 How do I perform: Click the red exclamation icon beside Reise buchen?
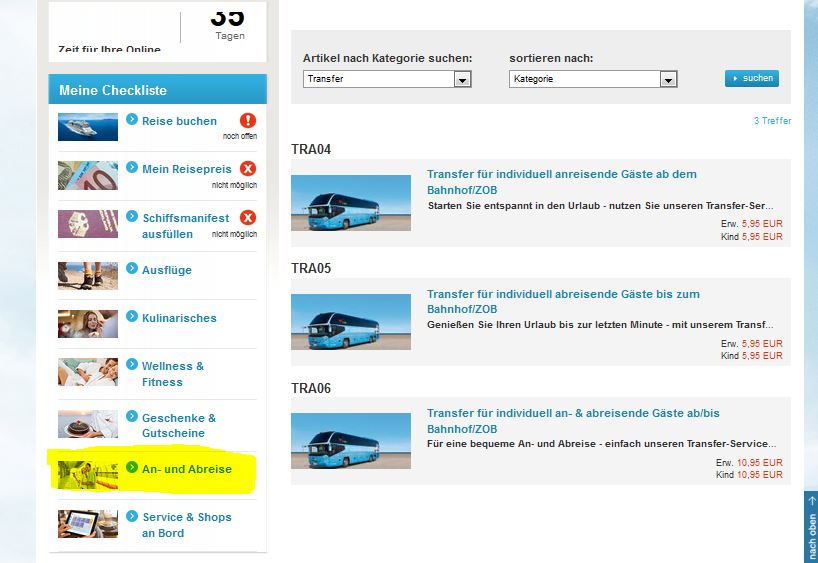pos(248,121)
